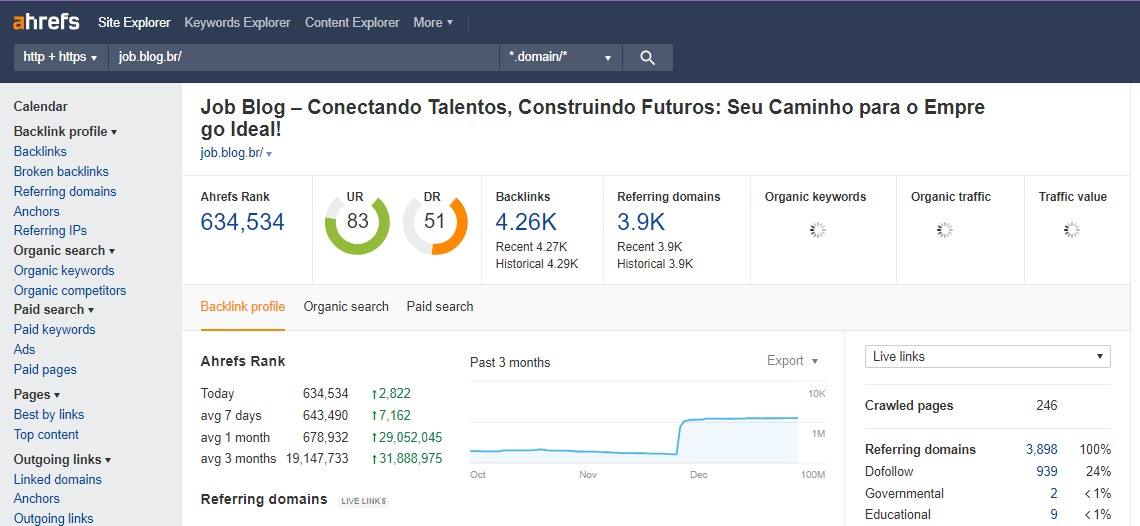Click the Traffic value loading spinner
This screenshot has height=526, width=1140.
[x=1072, y=230]
